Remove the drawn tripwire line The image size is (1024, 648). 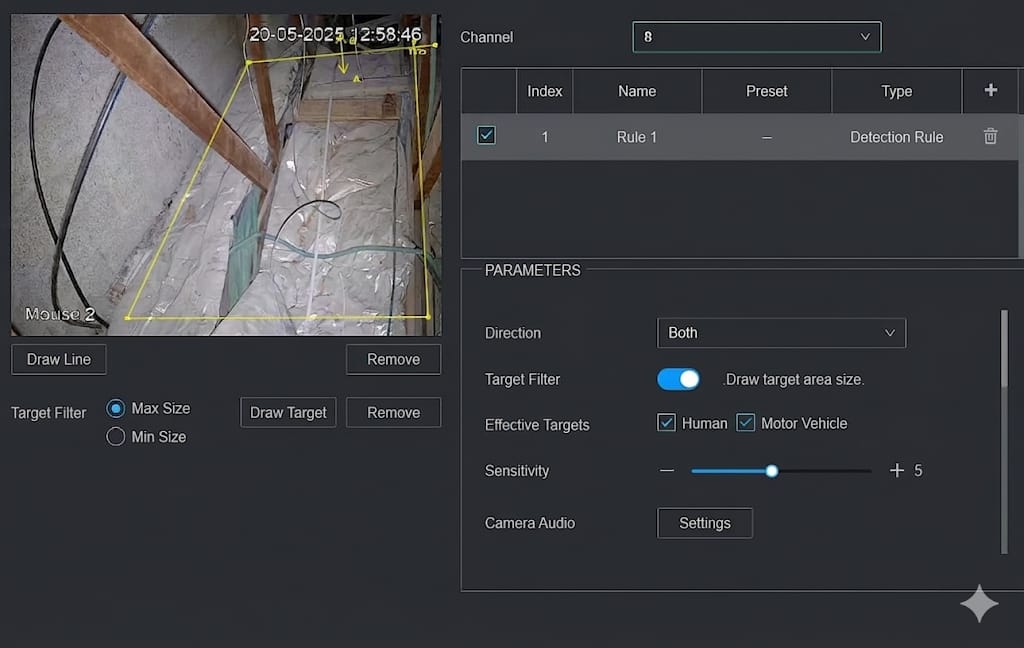[x=393, y=359]
